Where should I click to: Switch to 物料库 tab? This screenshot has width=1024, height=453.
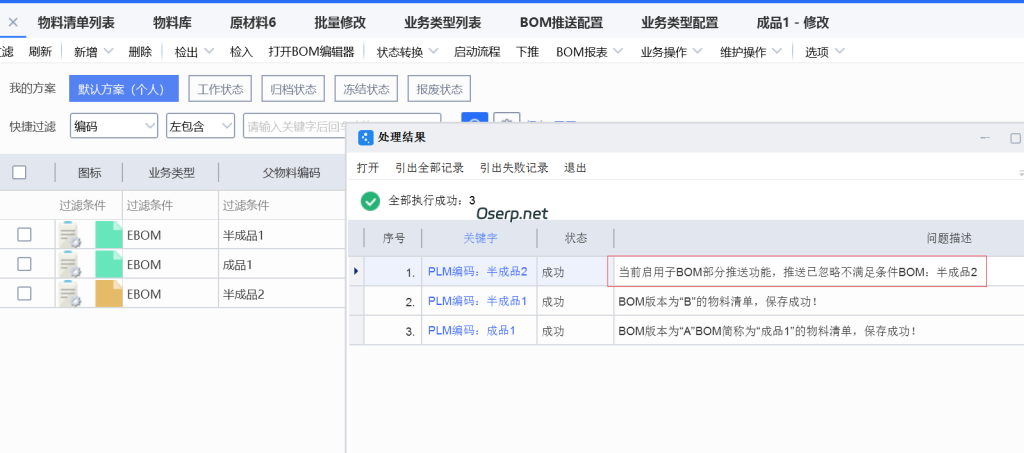tap(172, 23)
